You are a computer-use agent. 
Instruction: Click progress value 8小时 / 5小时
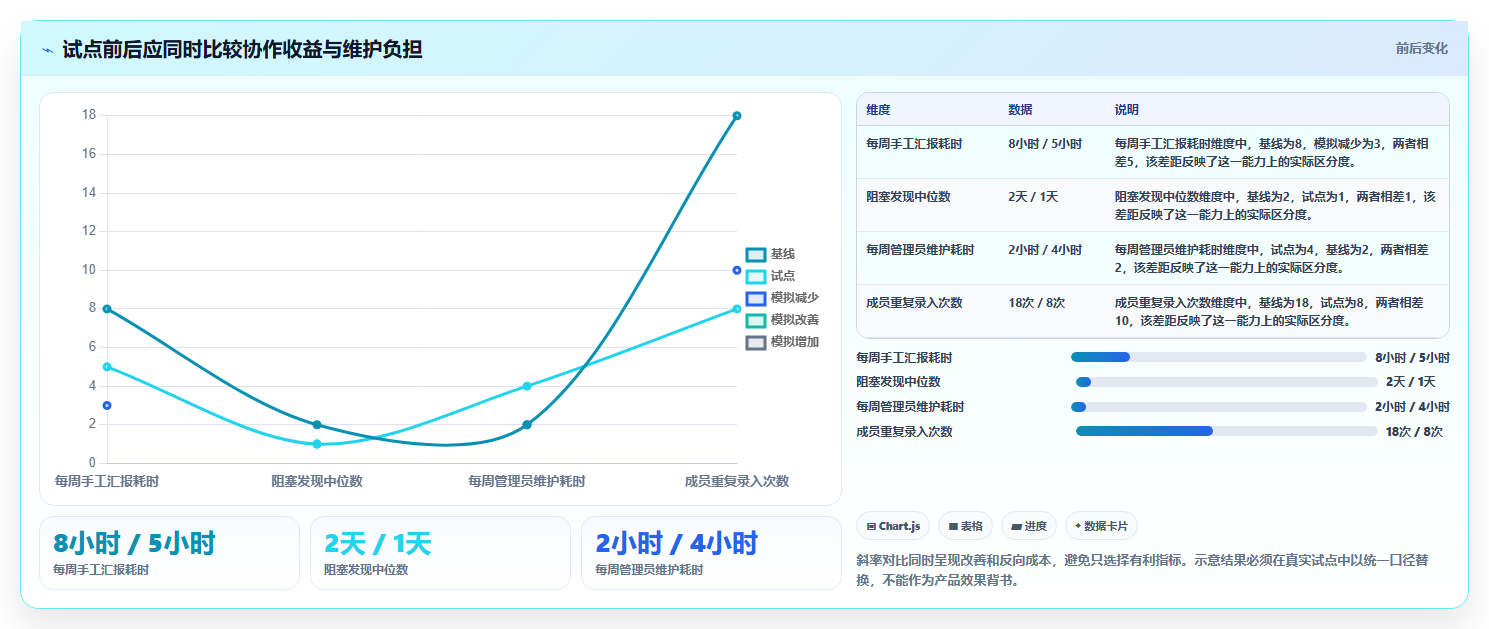(1412, 357)
